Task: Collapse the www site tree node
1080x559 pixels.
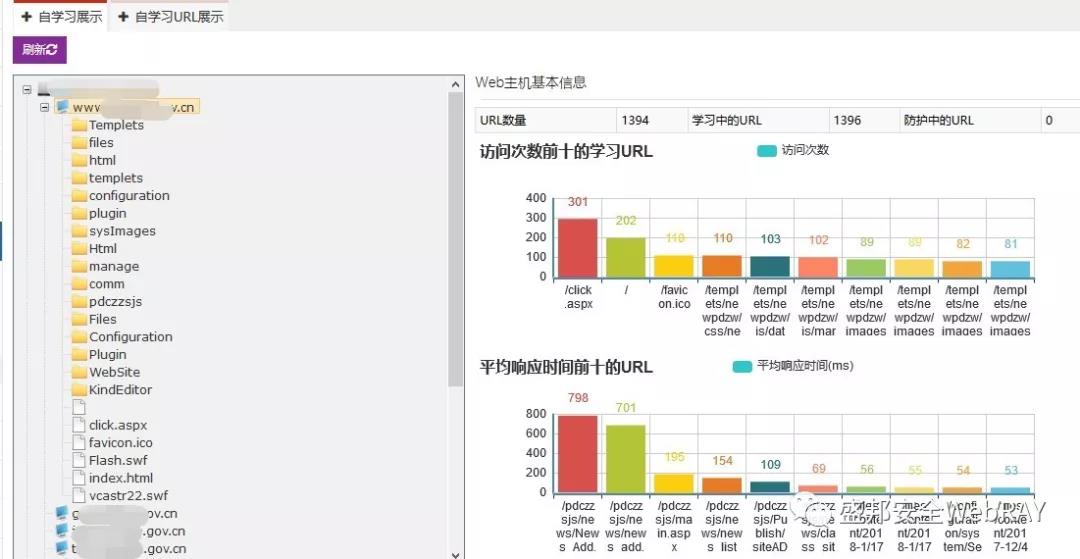Action: click(x=44, y=106)
